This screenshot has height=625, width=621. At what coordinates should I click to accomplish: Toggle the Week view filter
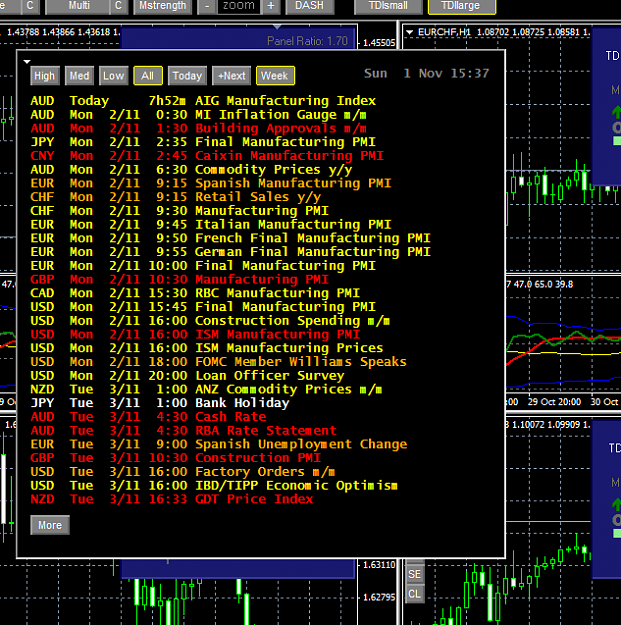275,76
